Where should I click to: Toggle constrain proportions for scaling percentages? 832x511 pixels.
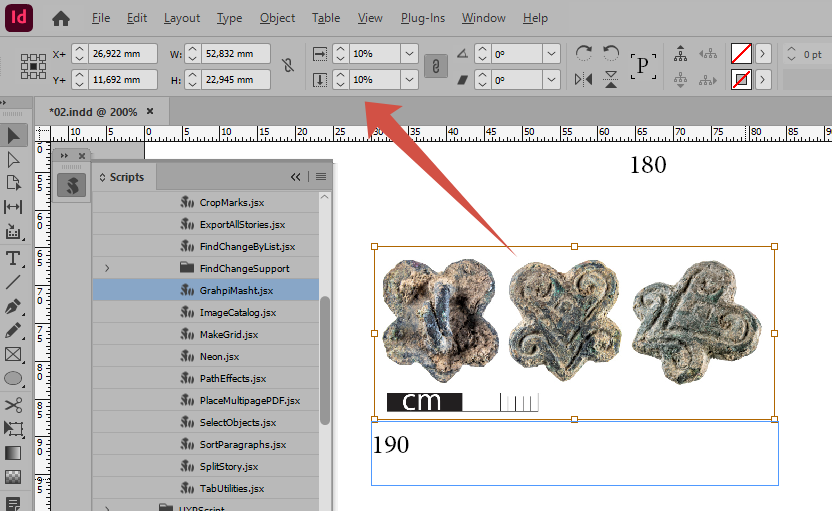click(436, 66)
